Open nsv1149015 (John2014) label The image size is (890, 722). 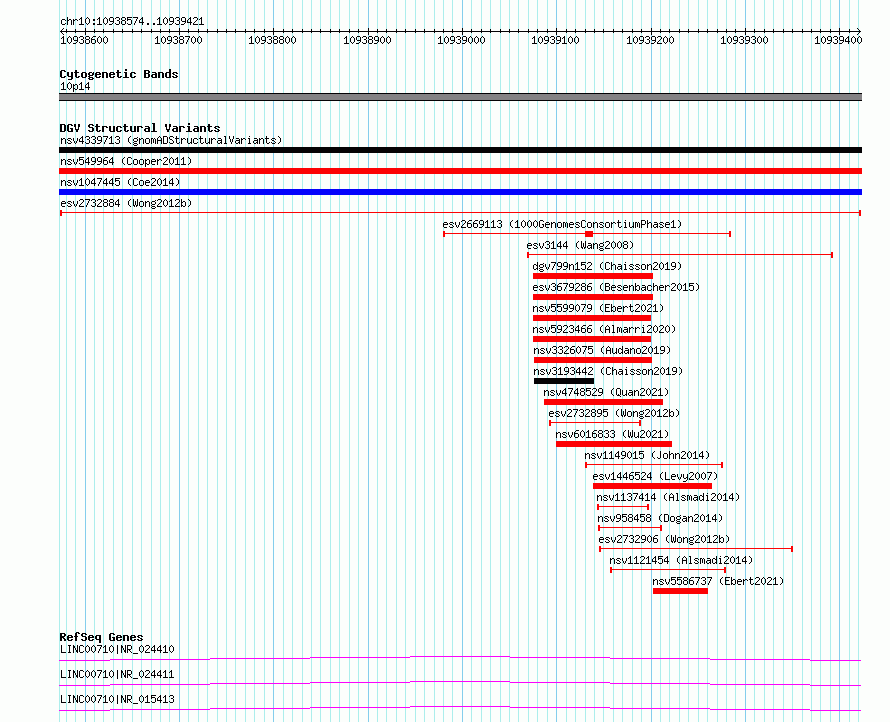point(647,455)
